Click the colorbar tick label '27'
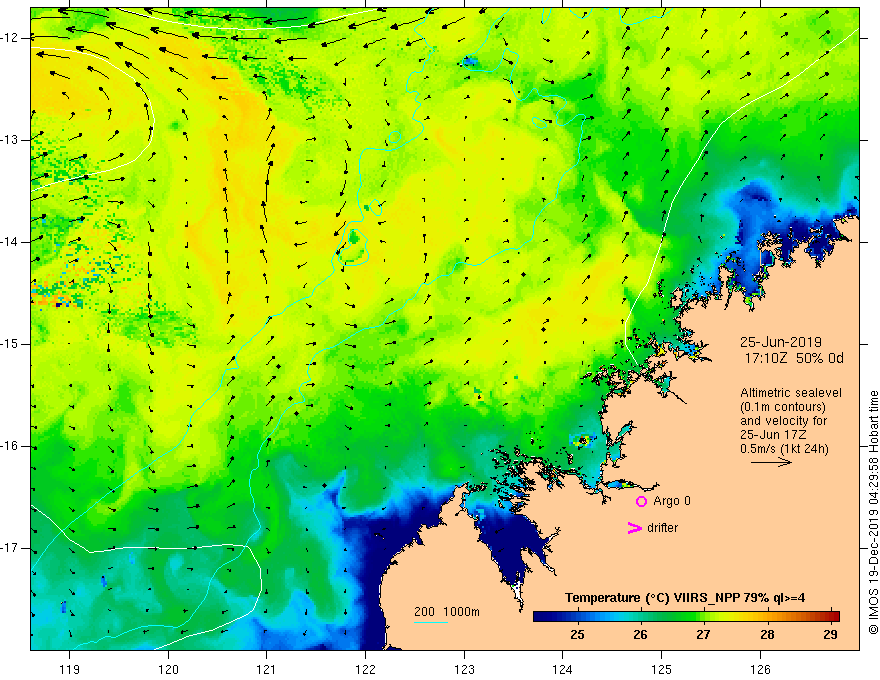880x680 pixels. coord(703,635)
